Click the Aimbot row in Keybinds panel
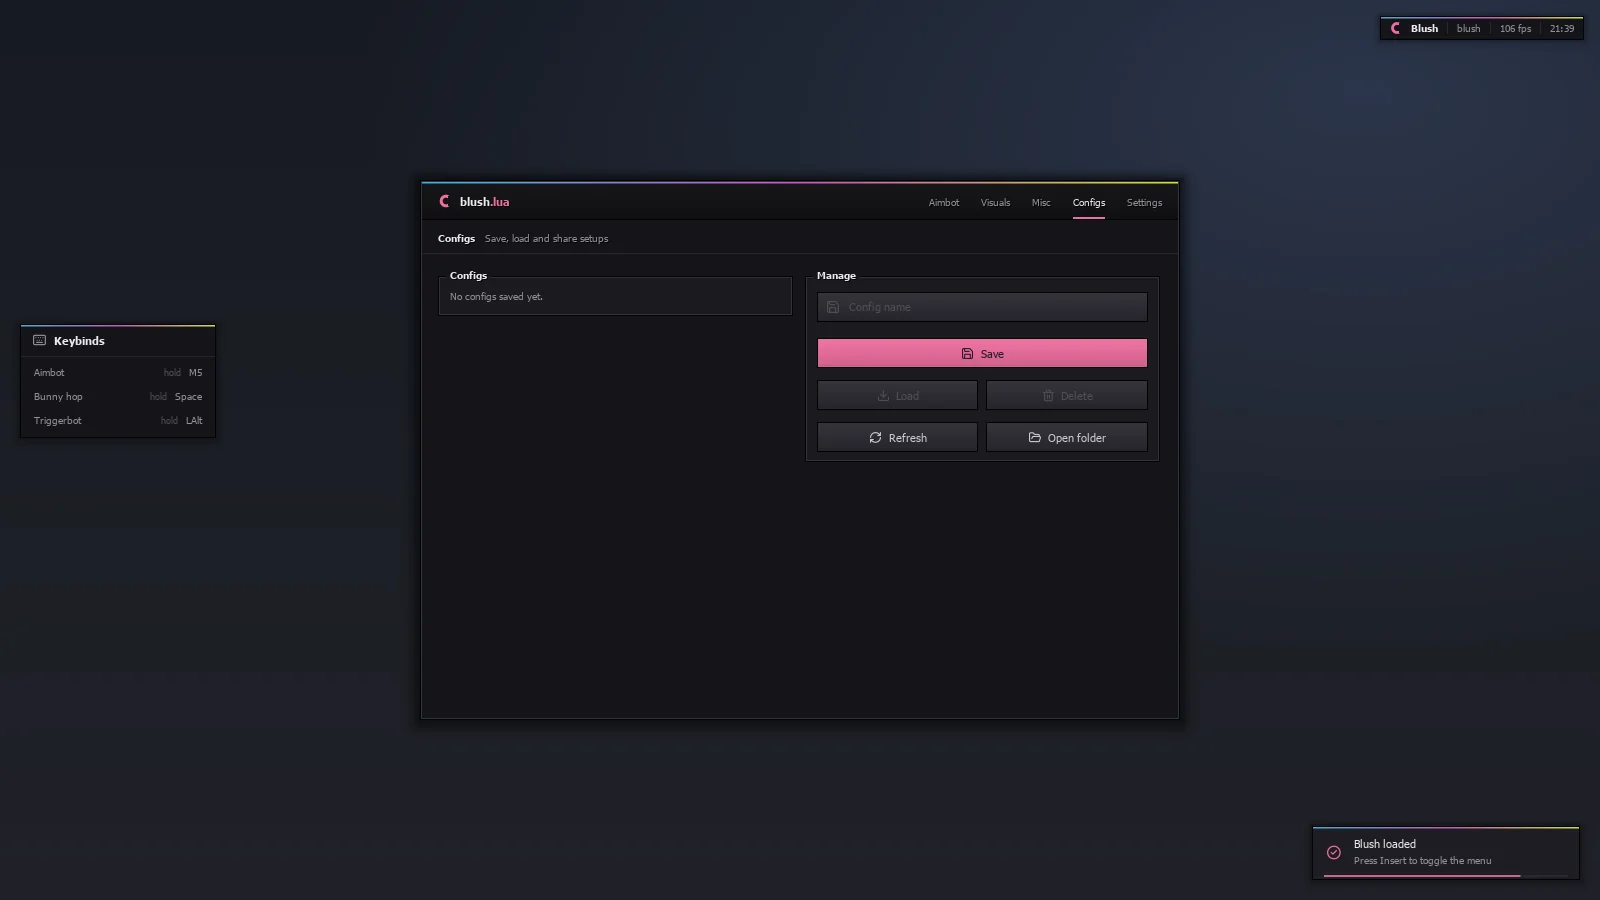The width and height of the screenshot is (1600, 900). click(x=118, y=373)
